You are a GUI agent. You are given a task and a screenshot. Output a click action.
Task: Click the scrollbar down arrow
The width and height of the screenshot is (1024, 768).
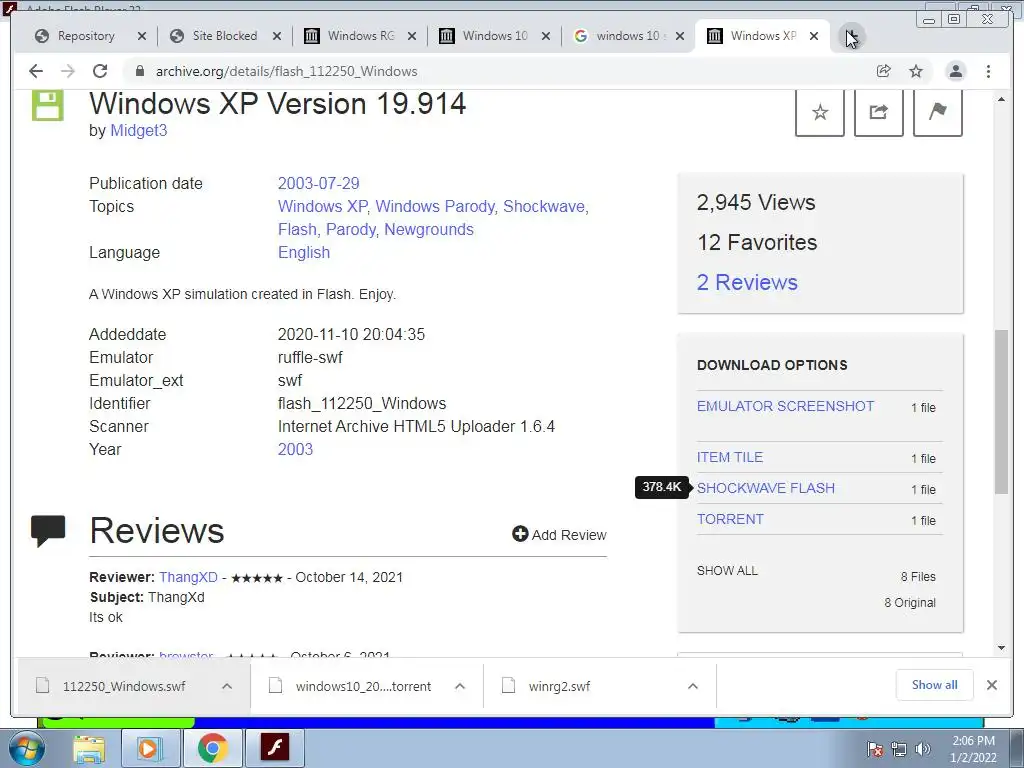point(1001,648)
